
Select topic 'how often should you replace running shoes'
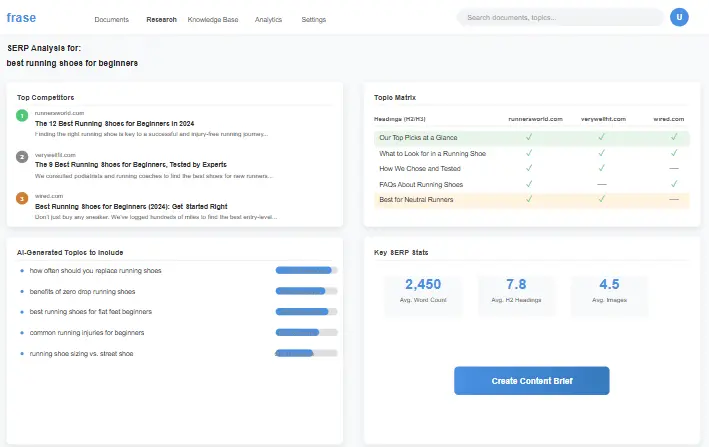coord(95,270)
